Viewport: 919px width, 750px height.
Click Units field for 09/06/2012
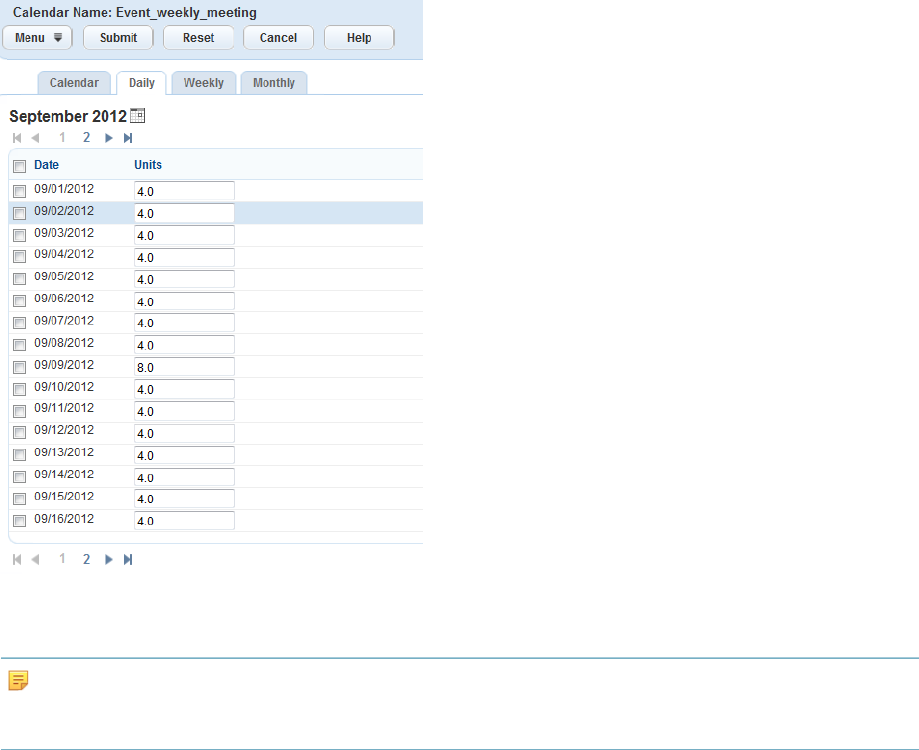pos(184,301)
